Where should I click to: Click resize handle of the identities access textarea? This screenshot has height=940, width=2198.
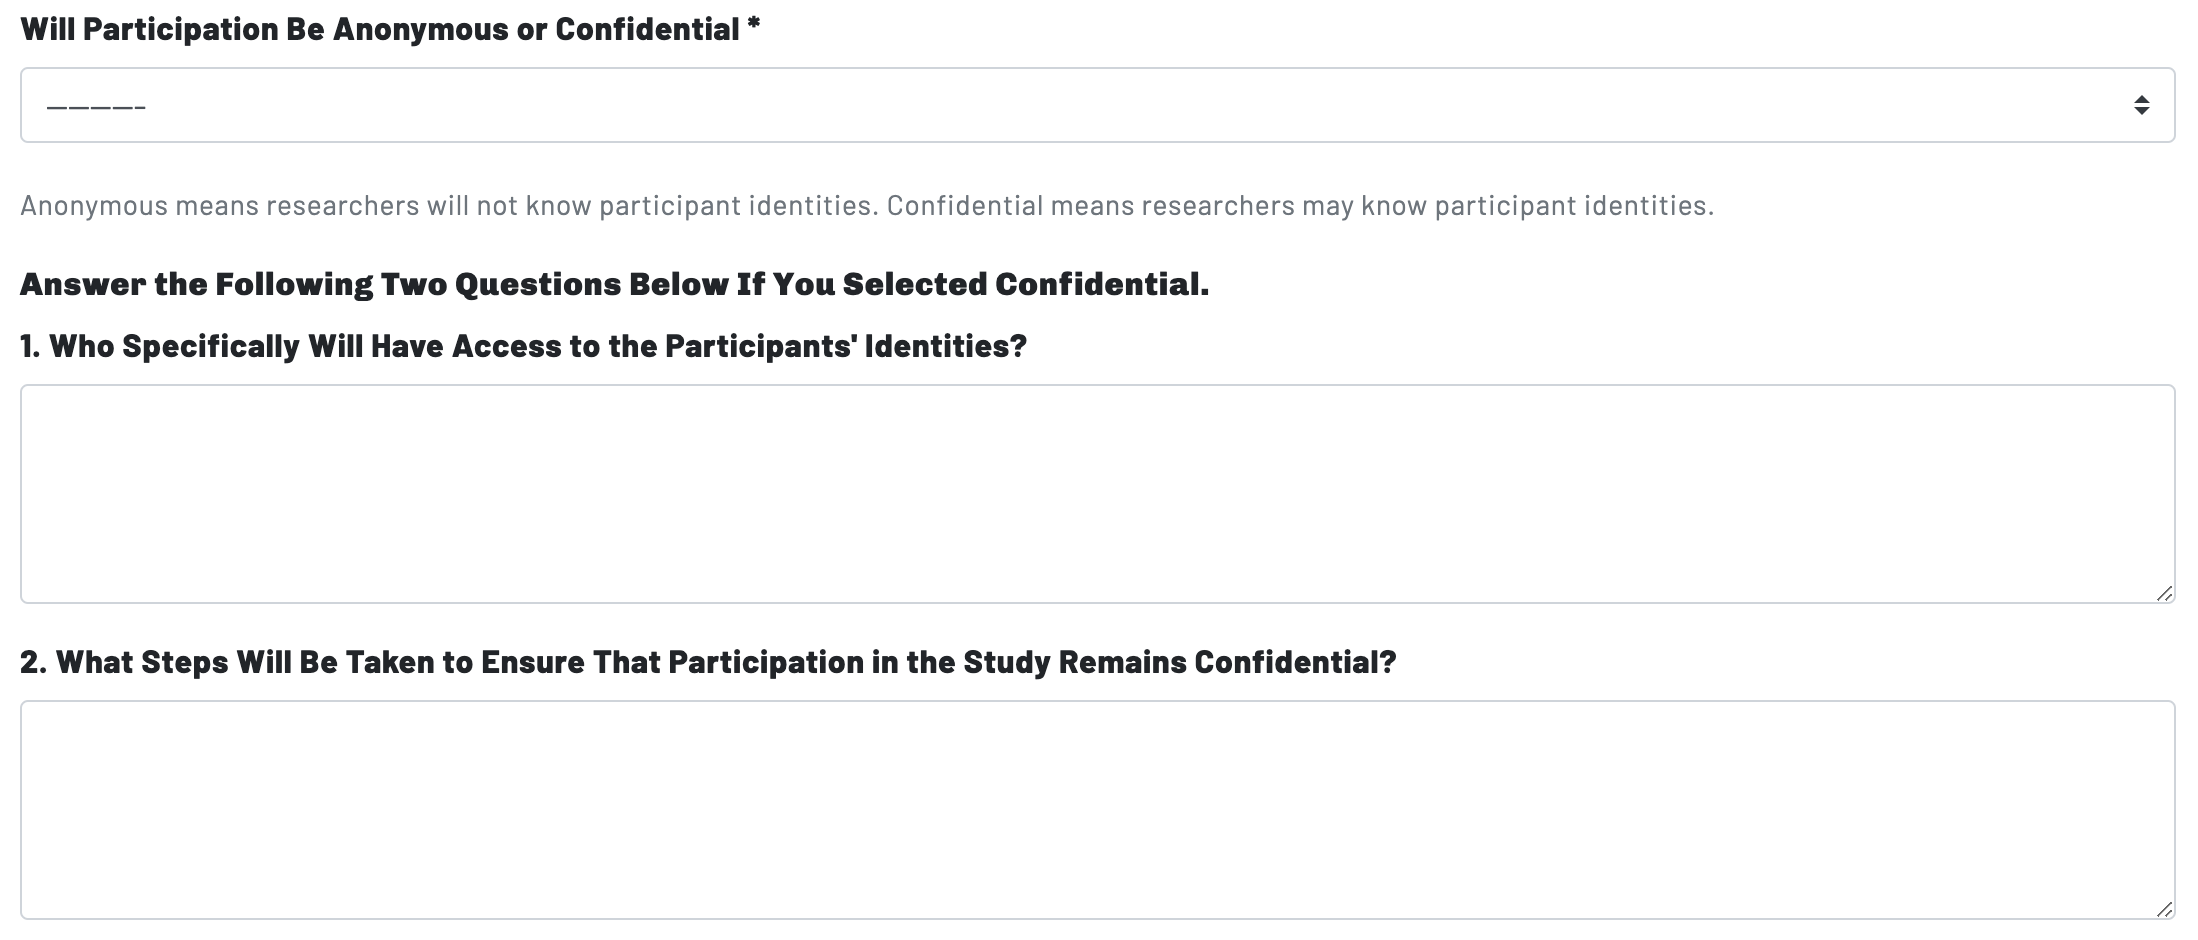tap(2164, 593)
